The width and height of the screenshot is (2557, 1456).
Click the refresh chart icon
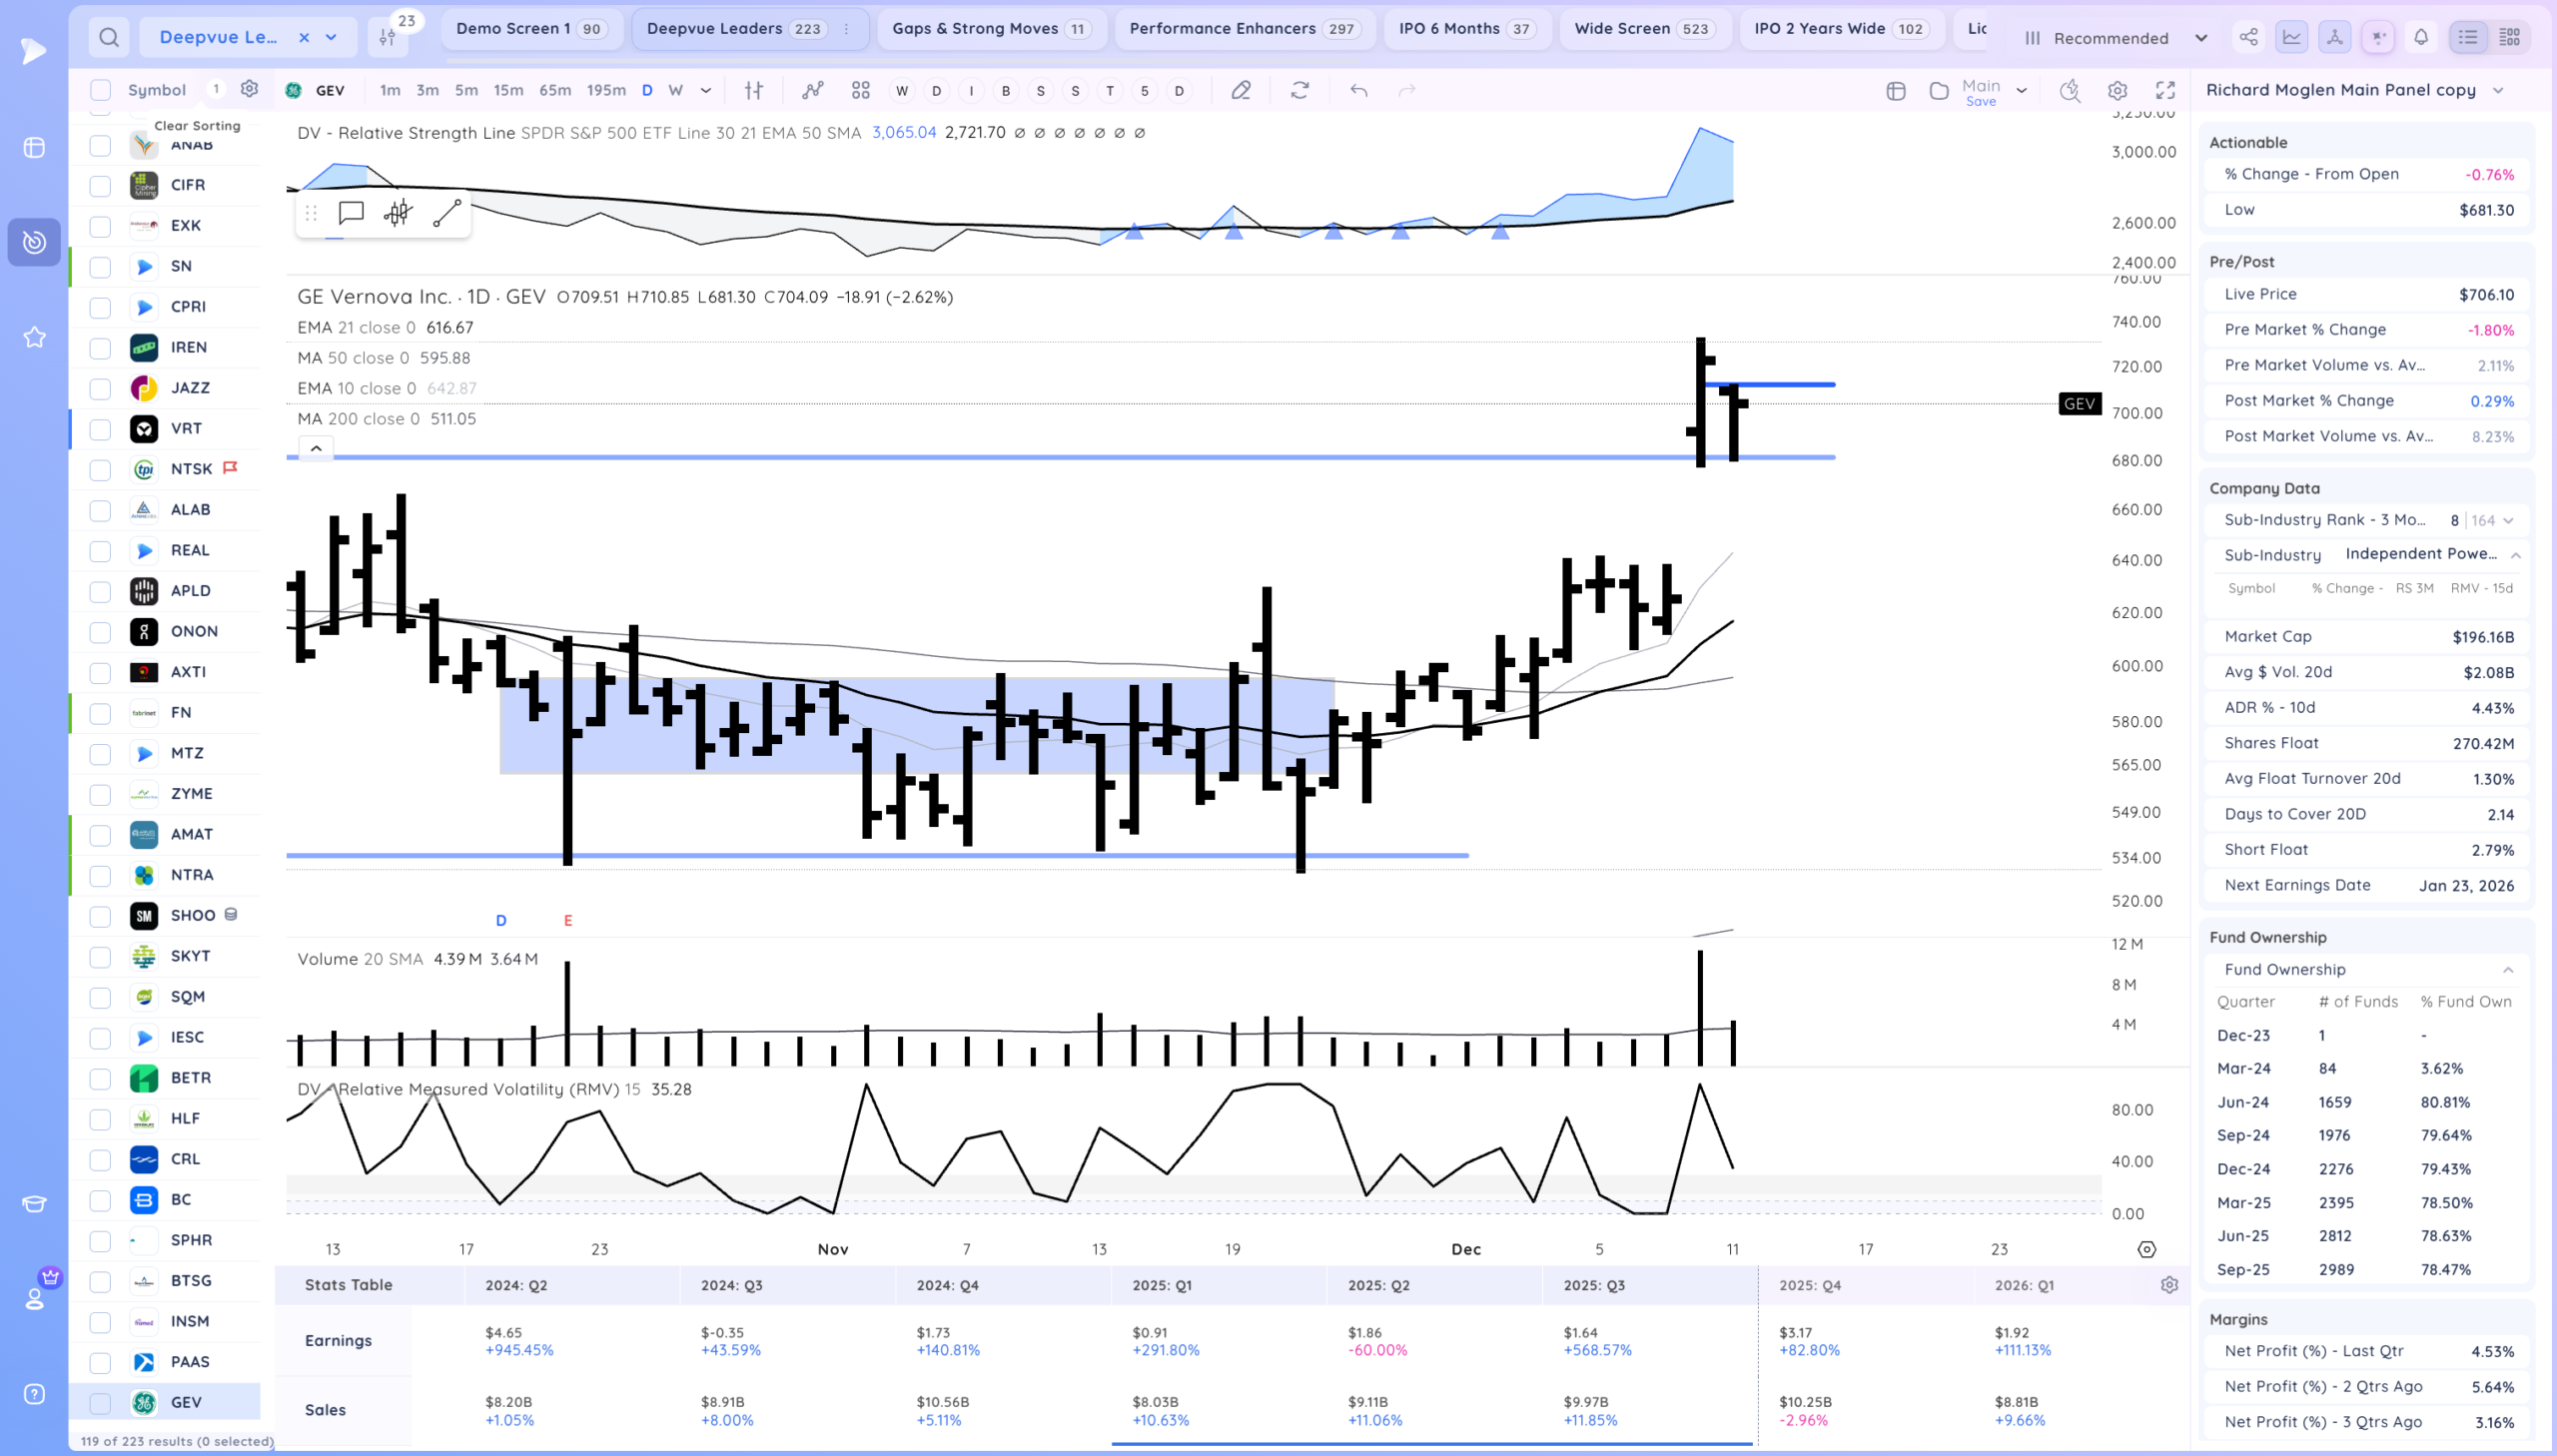click(x=1299, y=91)
